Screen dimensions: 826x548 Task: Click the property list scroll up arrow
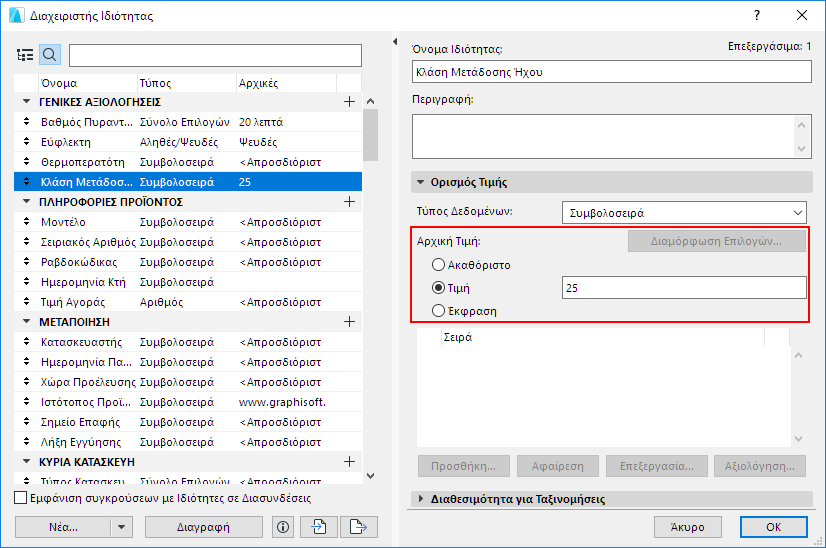pos(370,101)
